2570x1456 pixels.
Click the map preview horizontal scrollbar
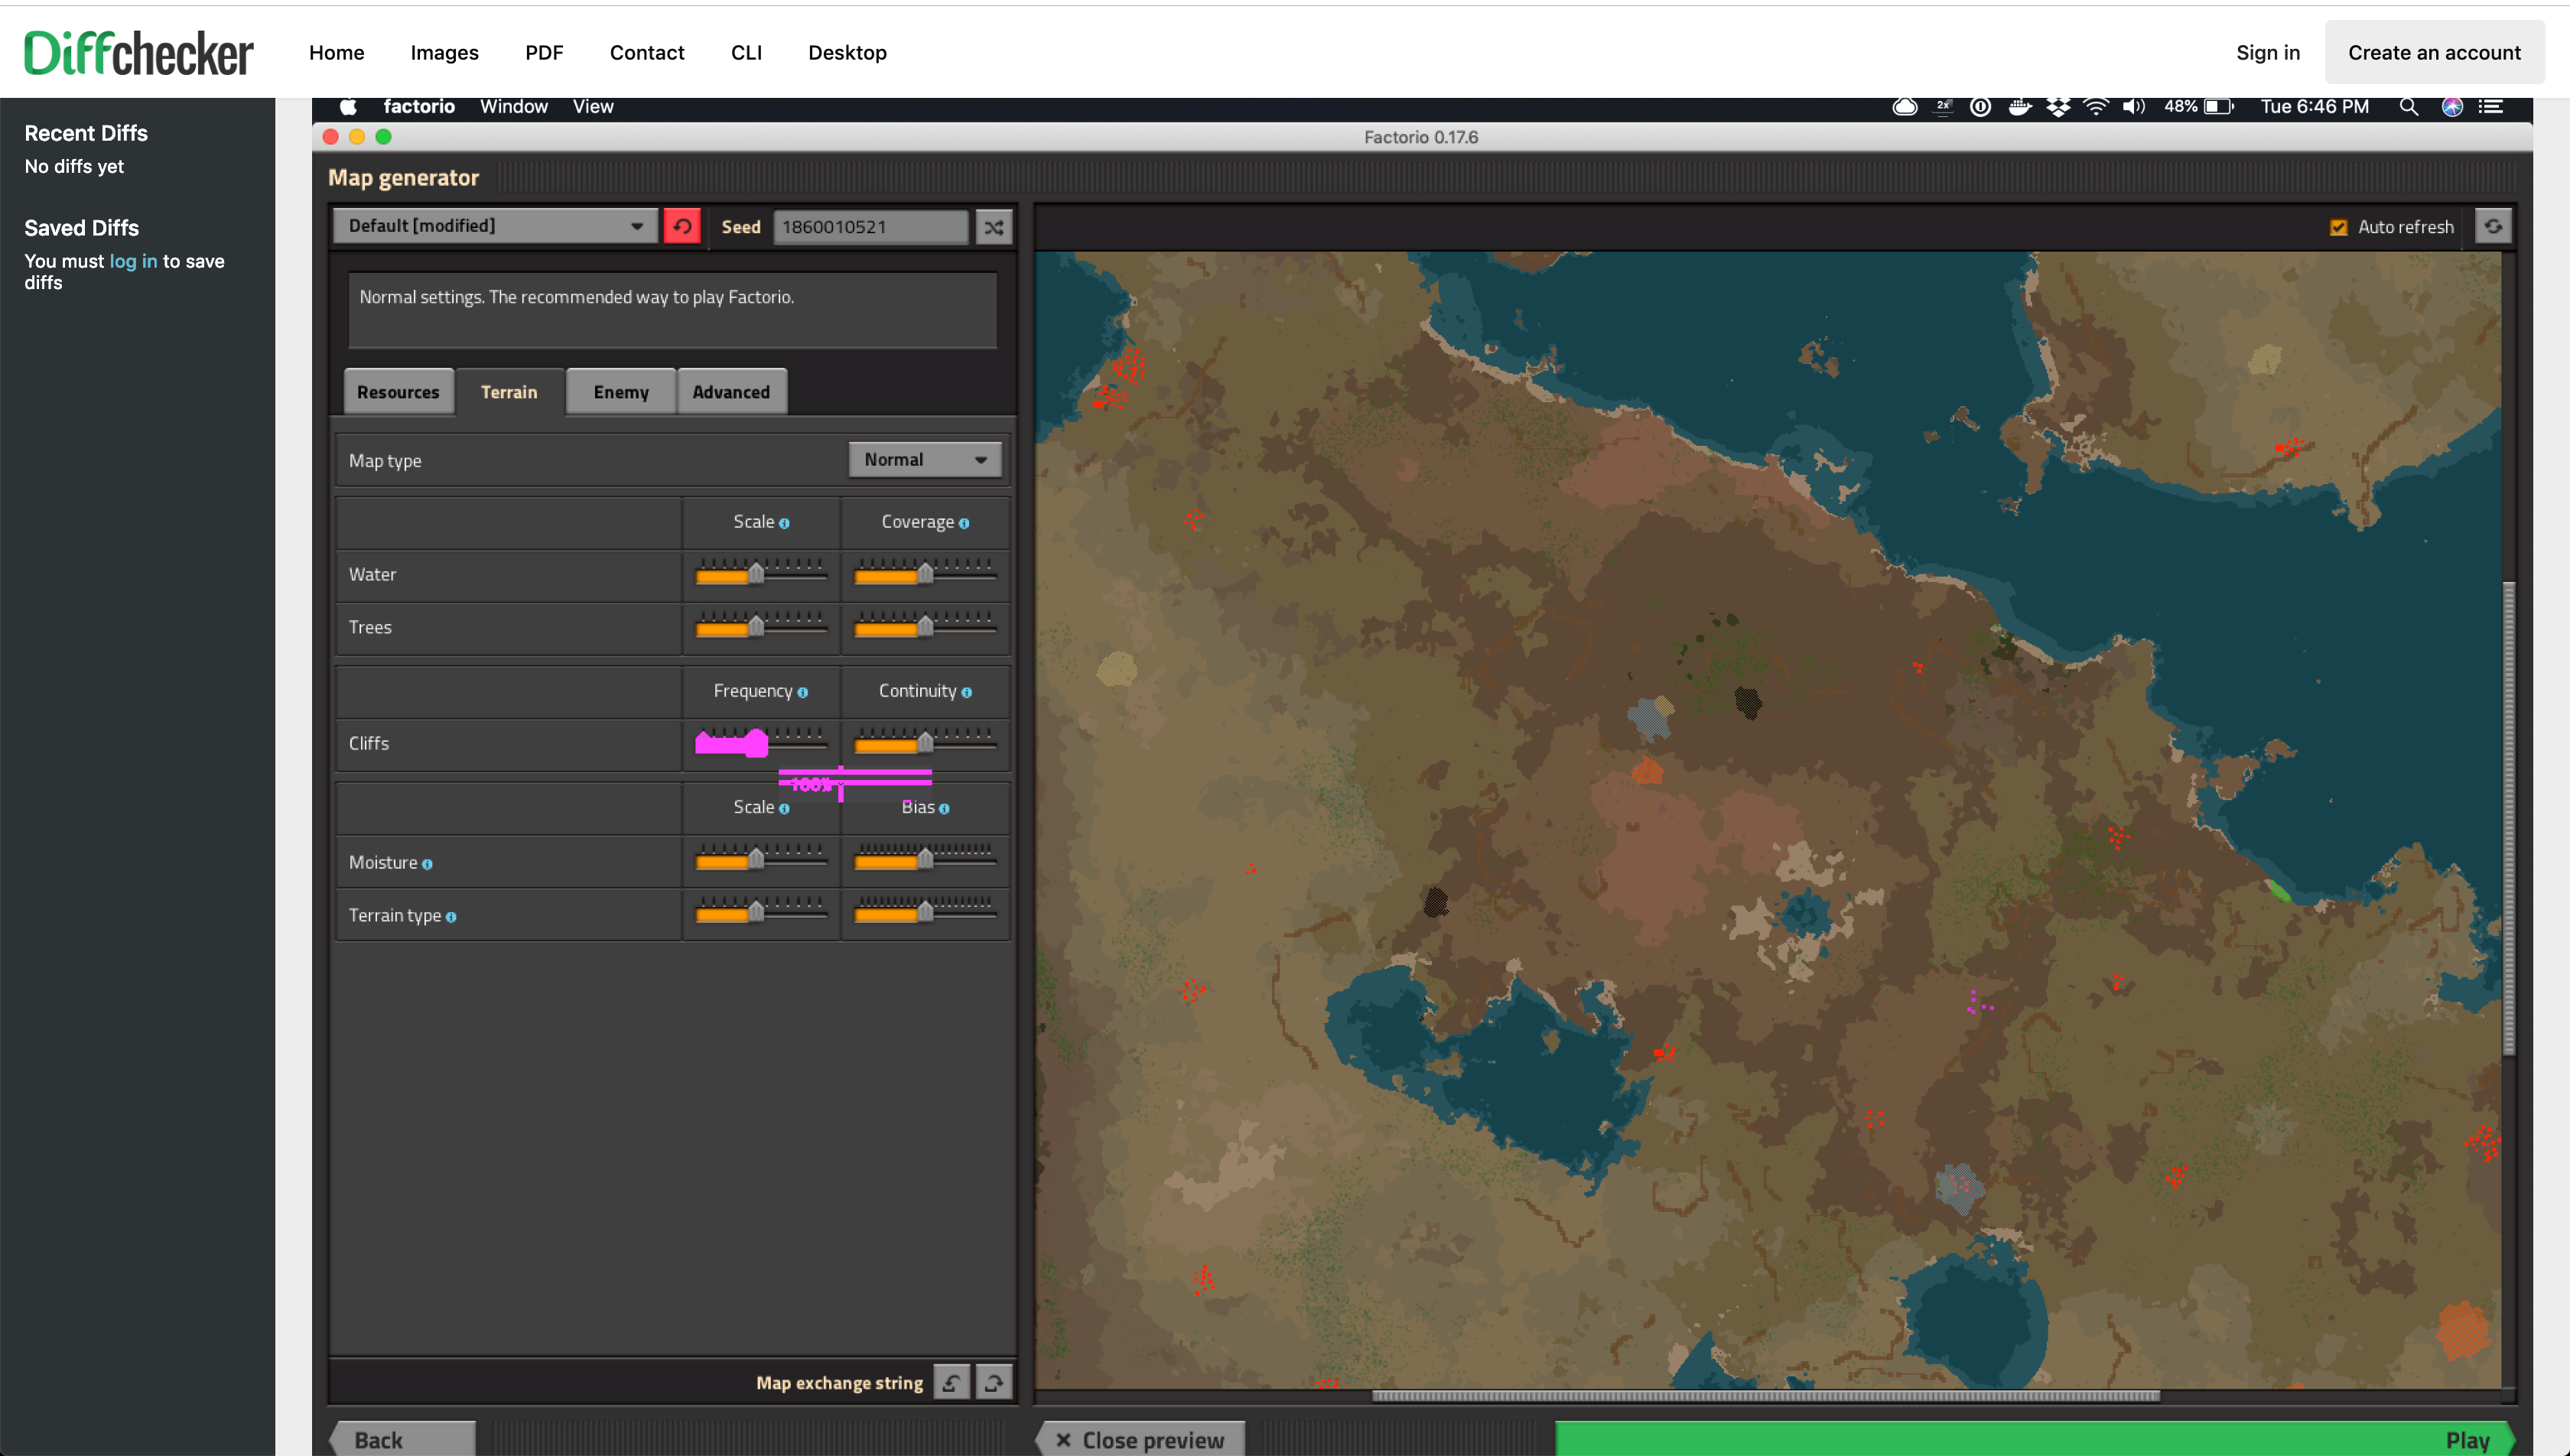1765,1396
